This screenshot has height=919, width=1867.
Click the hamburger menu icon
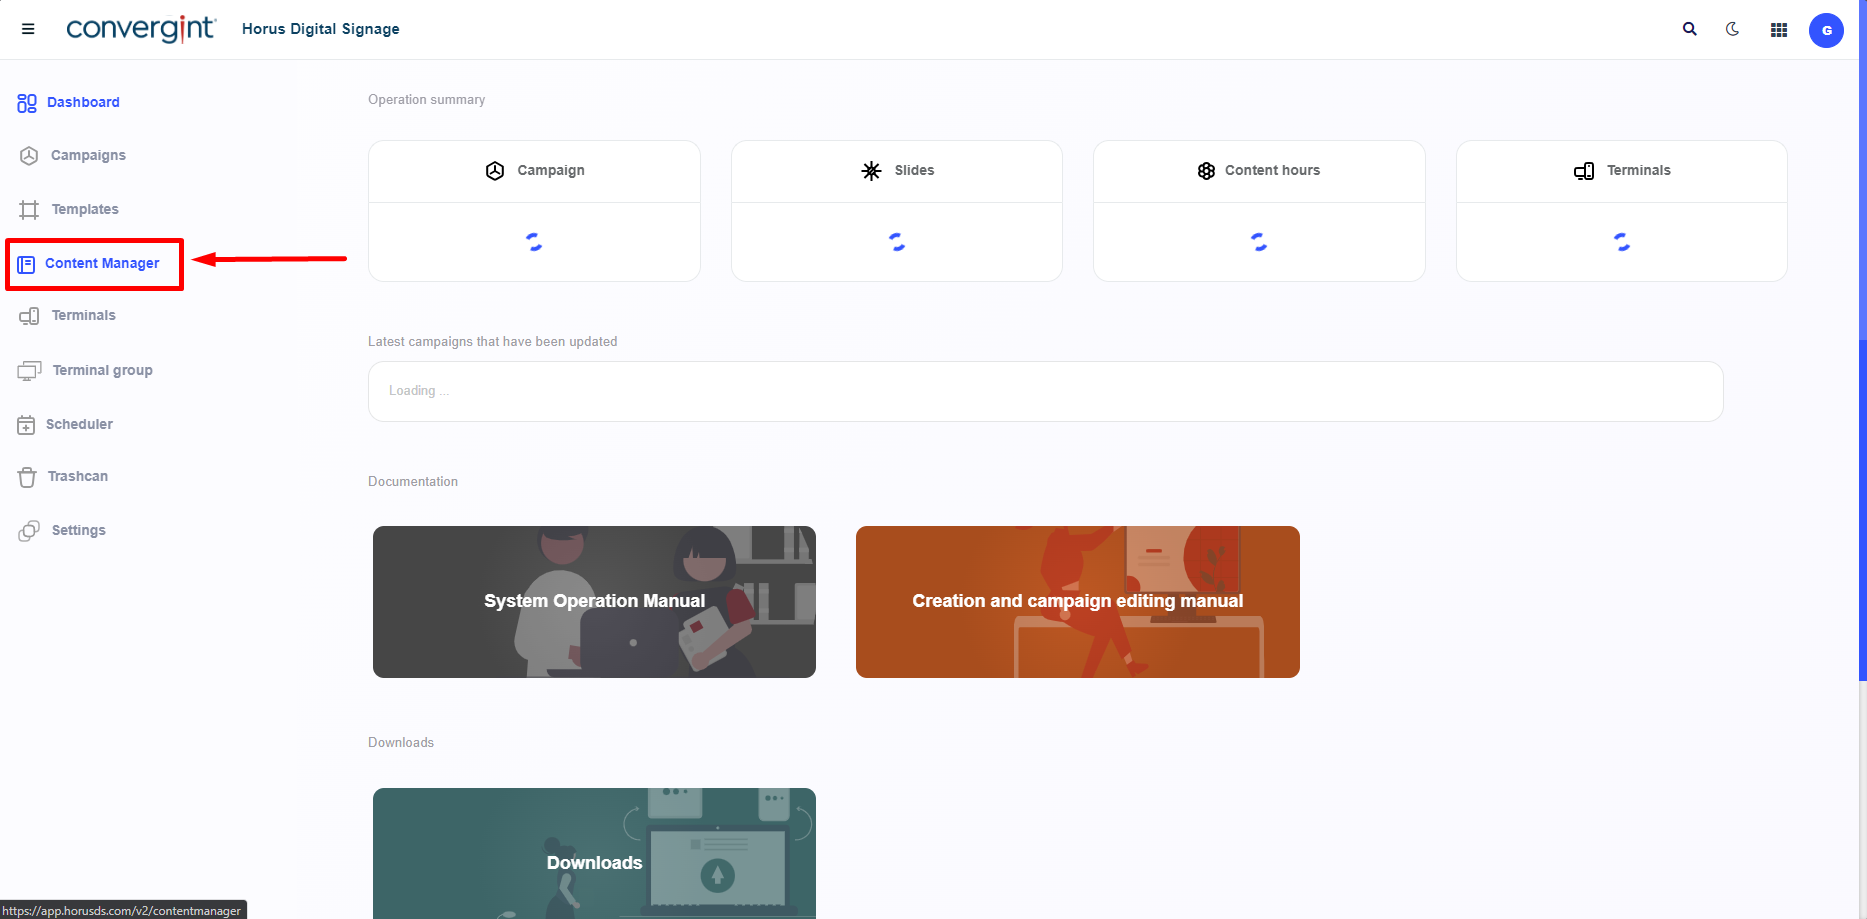point(28,29)
